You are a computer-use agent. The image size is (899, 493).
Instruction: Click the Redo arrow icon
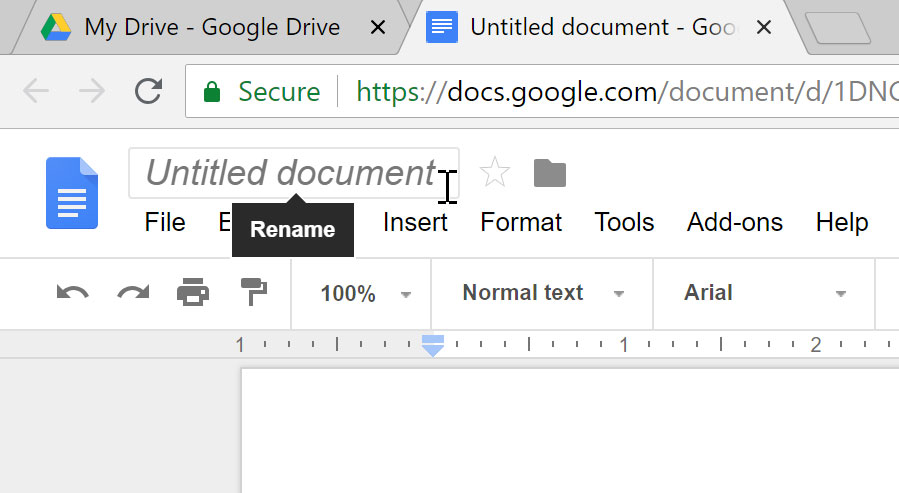point(132,293)
